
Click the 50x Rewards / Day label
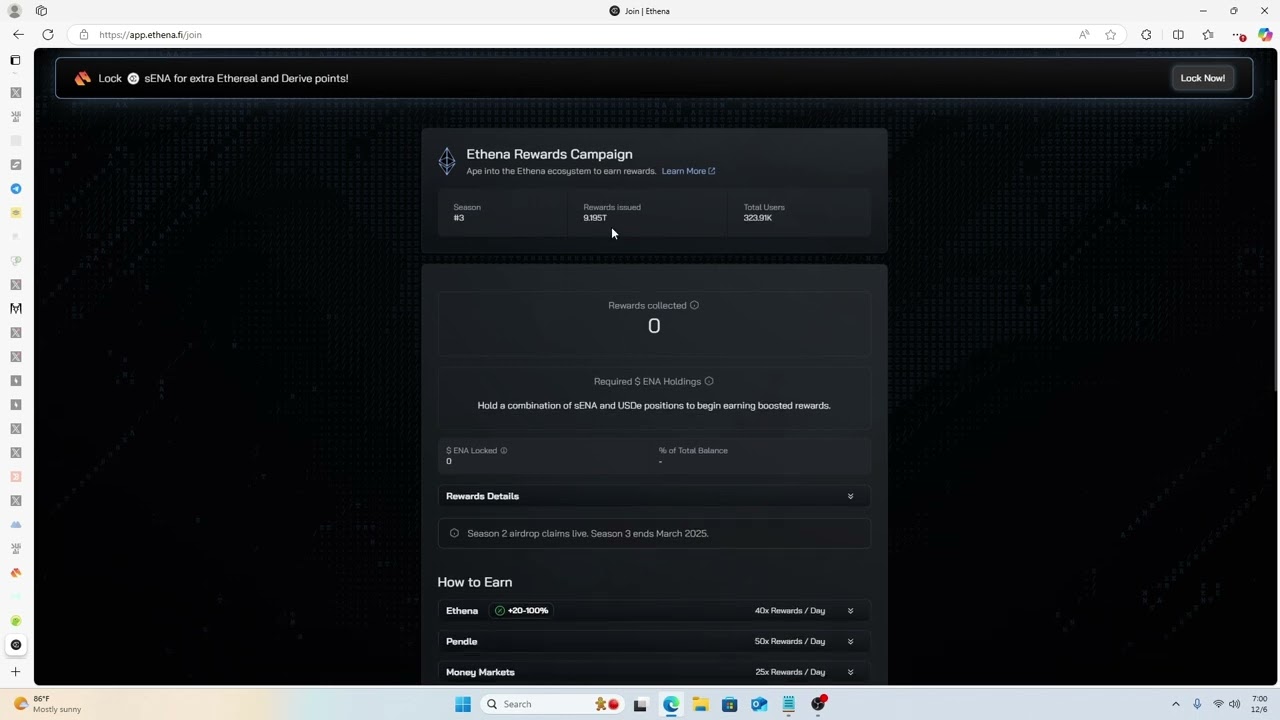(x=790, y=641)
